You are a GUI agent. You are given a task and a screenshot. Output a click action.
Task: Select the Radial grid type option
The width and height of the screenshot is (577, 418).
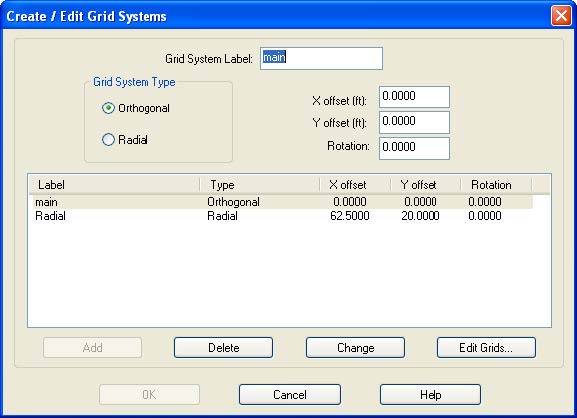(x=108, y=140)
